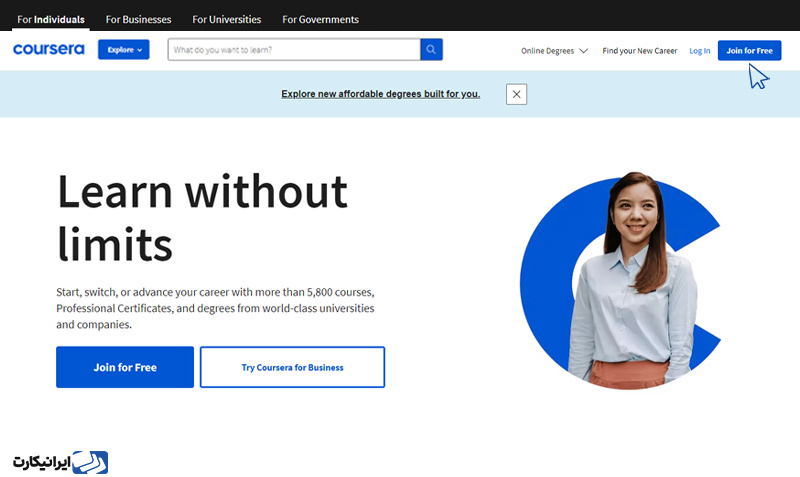Focus the What do you want to learn field
Screen dimensions: 800x477
(294, 49)
